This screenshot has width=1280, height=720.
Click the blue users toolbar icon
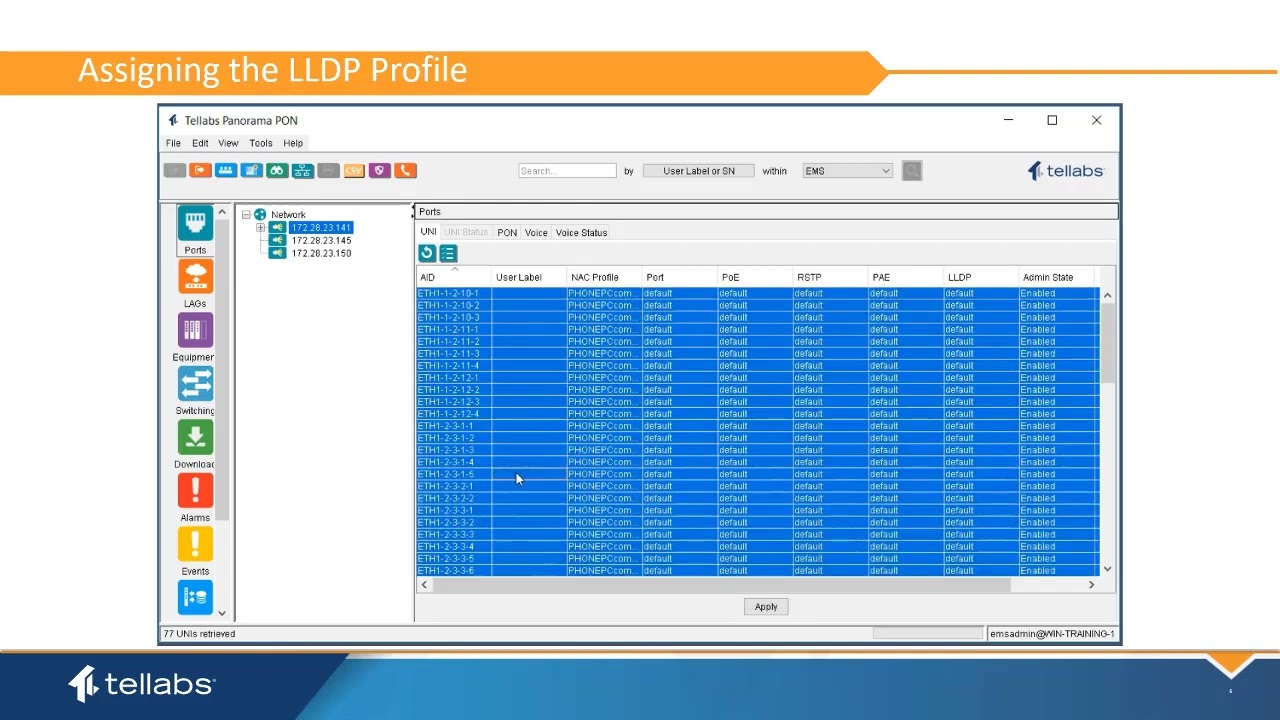tap(226, 171)
